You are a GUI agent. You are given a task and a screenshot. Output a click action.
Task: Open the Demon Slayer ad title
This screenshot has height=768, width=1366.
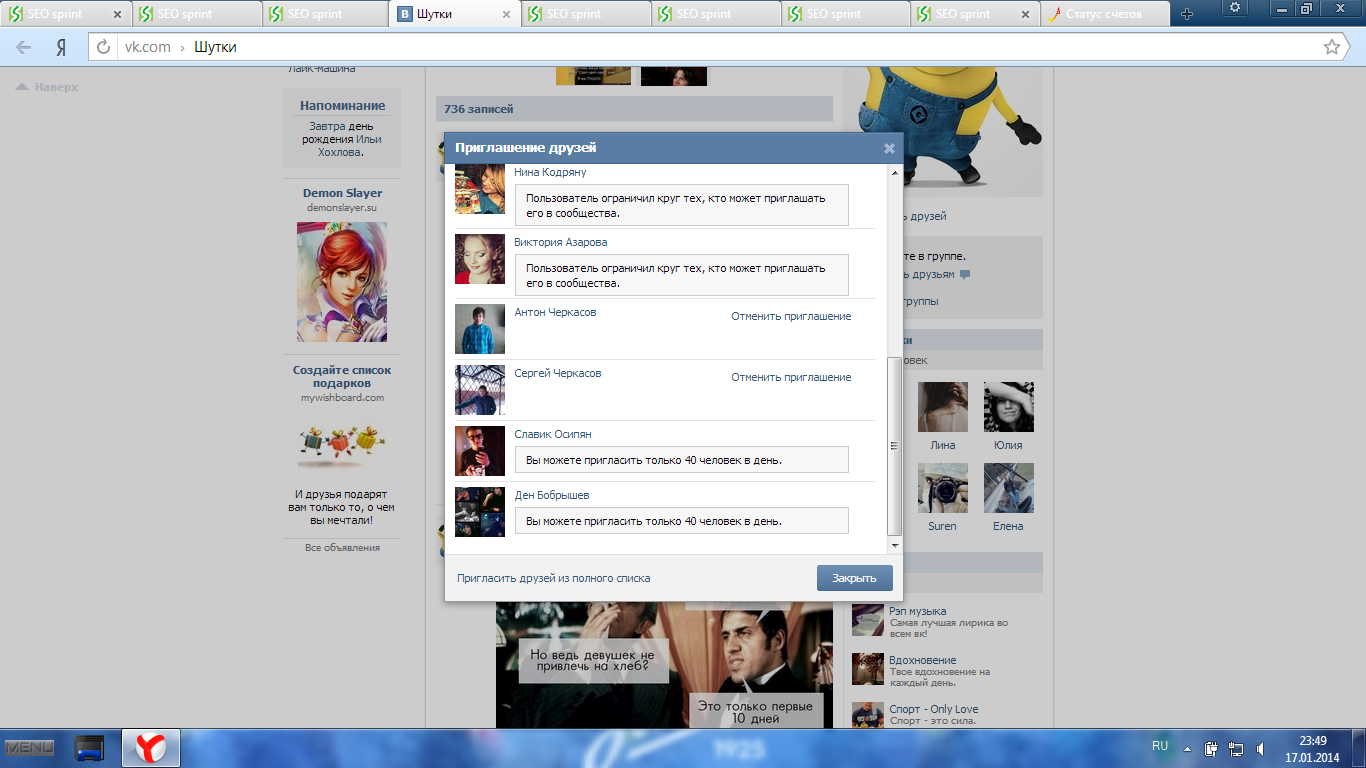tap(342, 193)
